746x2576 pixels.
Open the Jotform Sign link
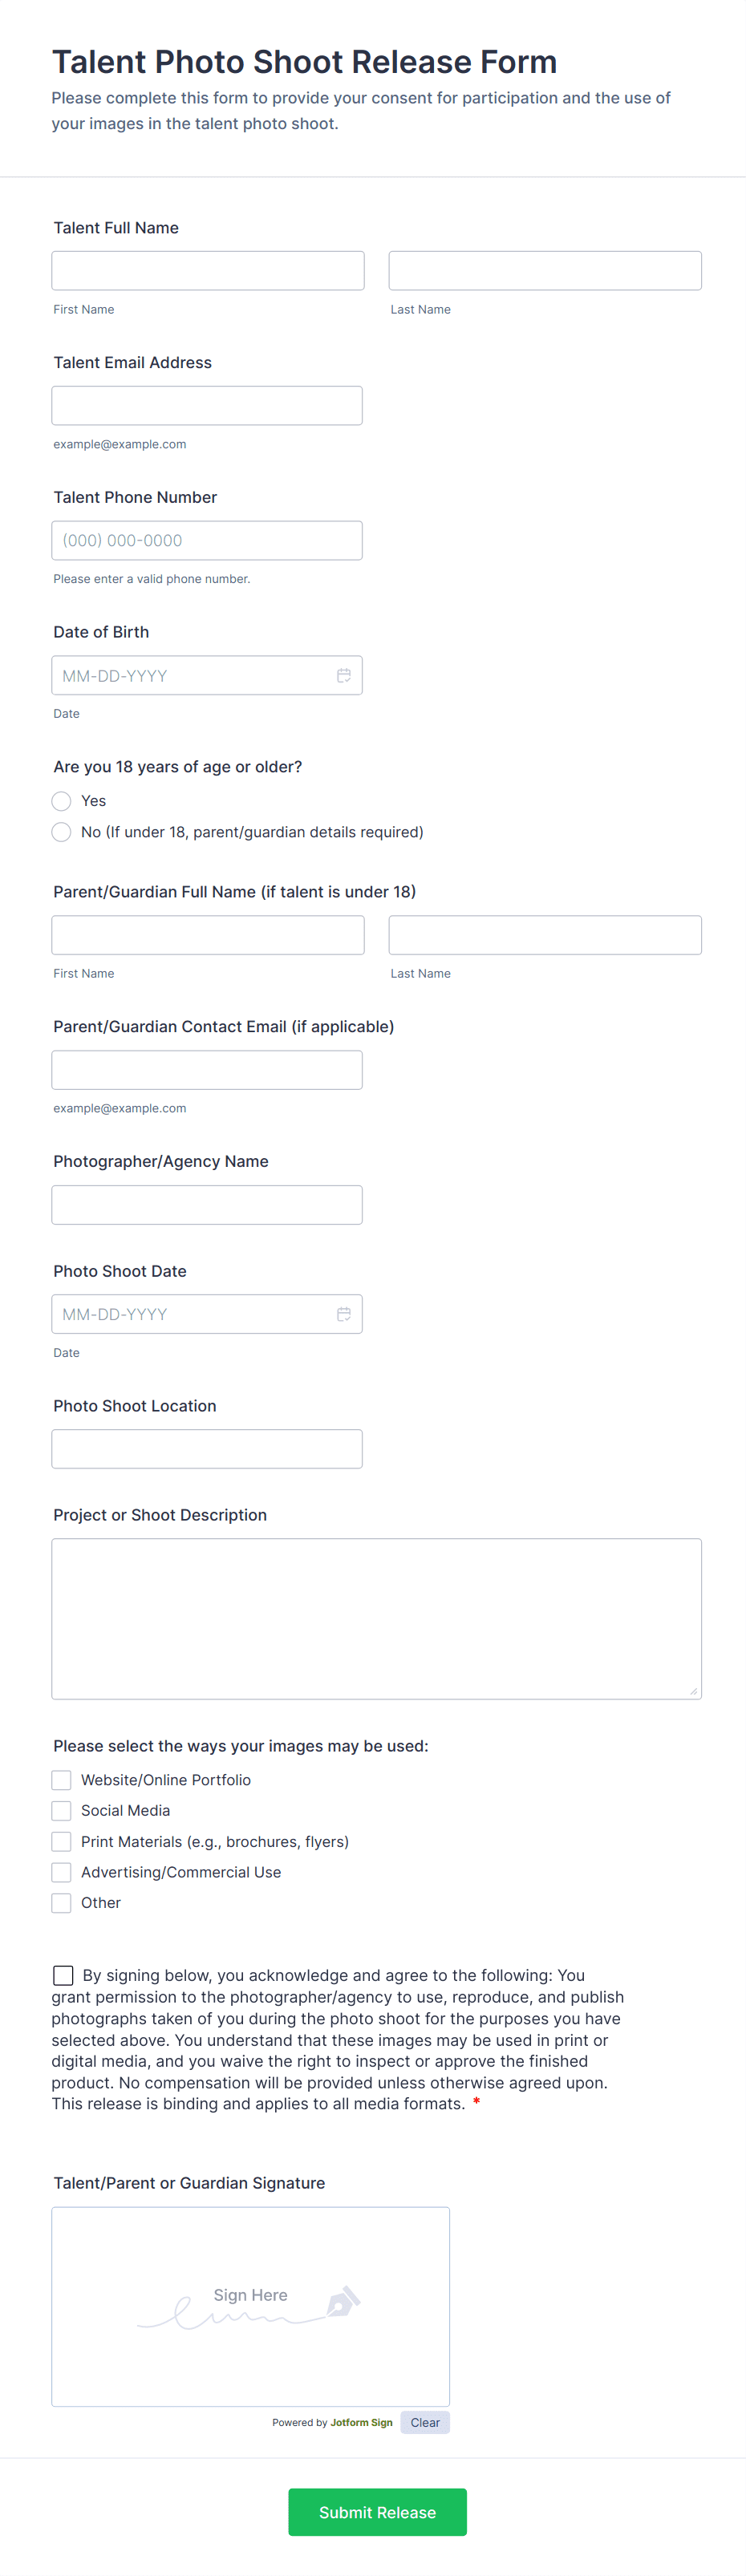pos(361,2423)
